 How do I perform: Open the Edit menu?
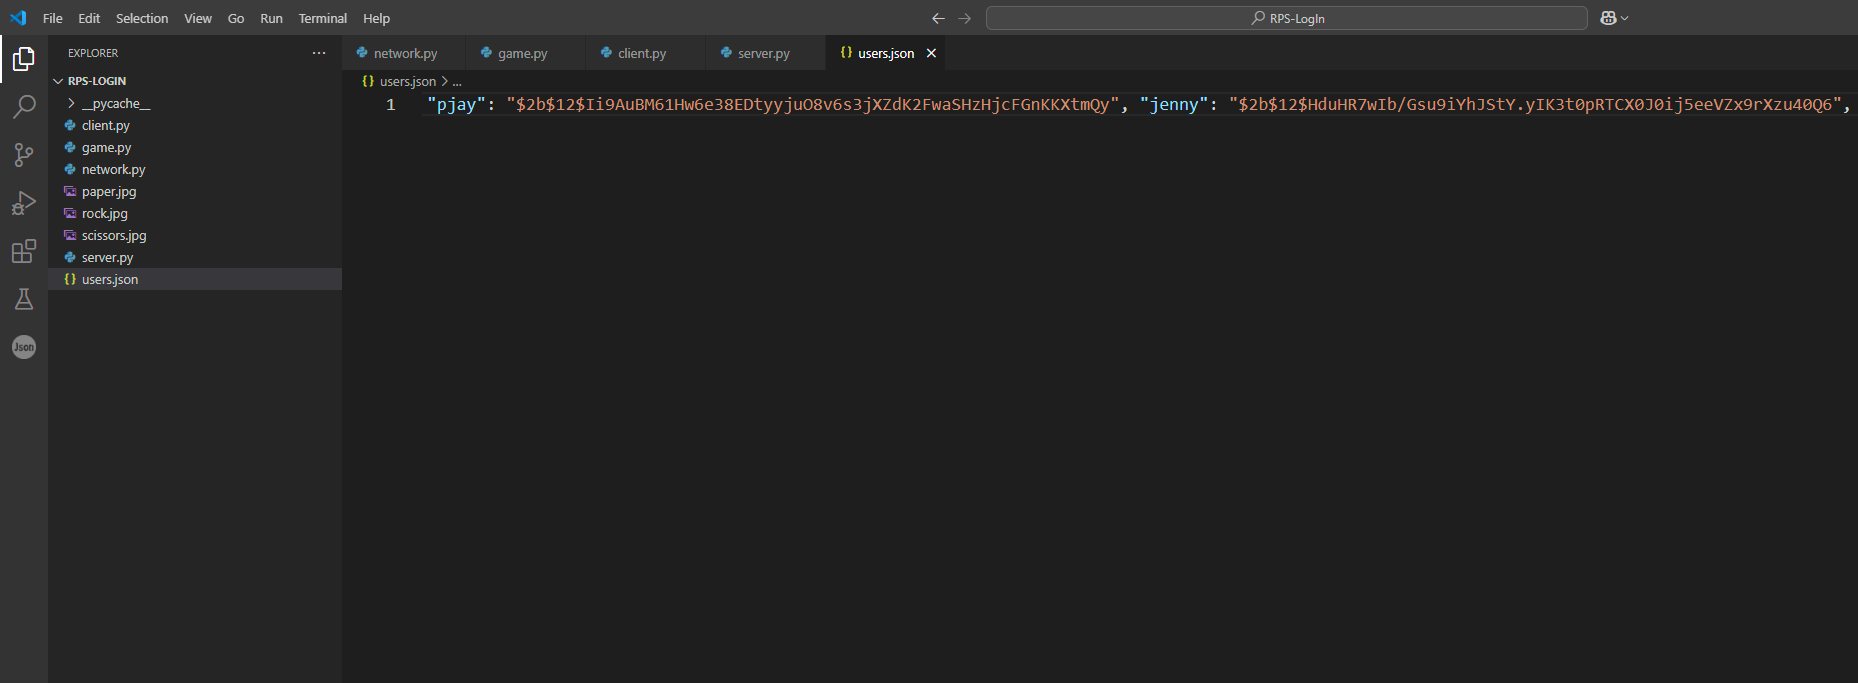click(89, 18)
